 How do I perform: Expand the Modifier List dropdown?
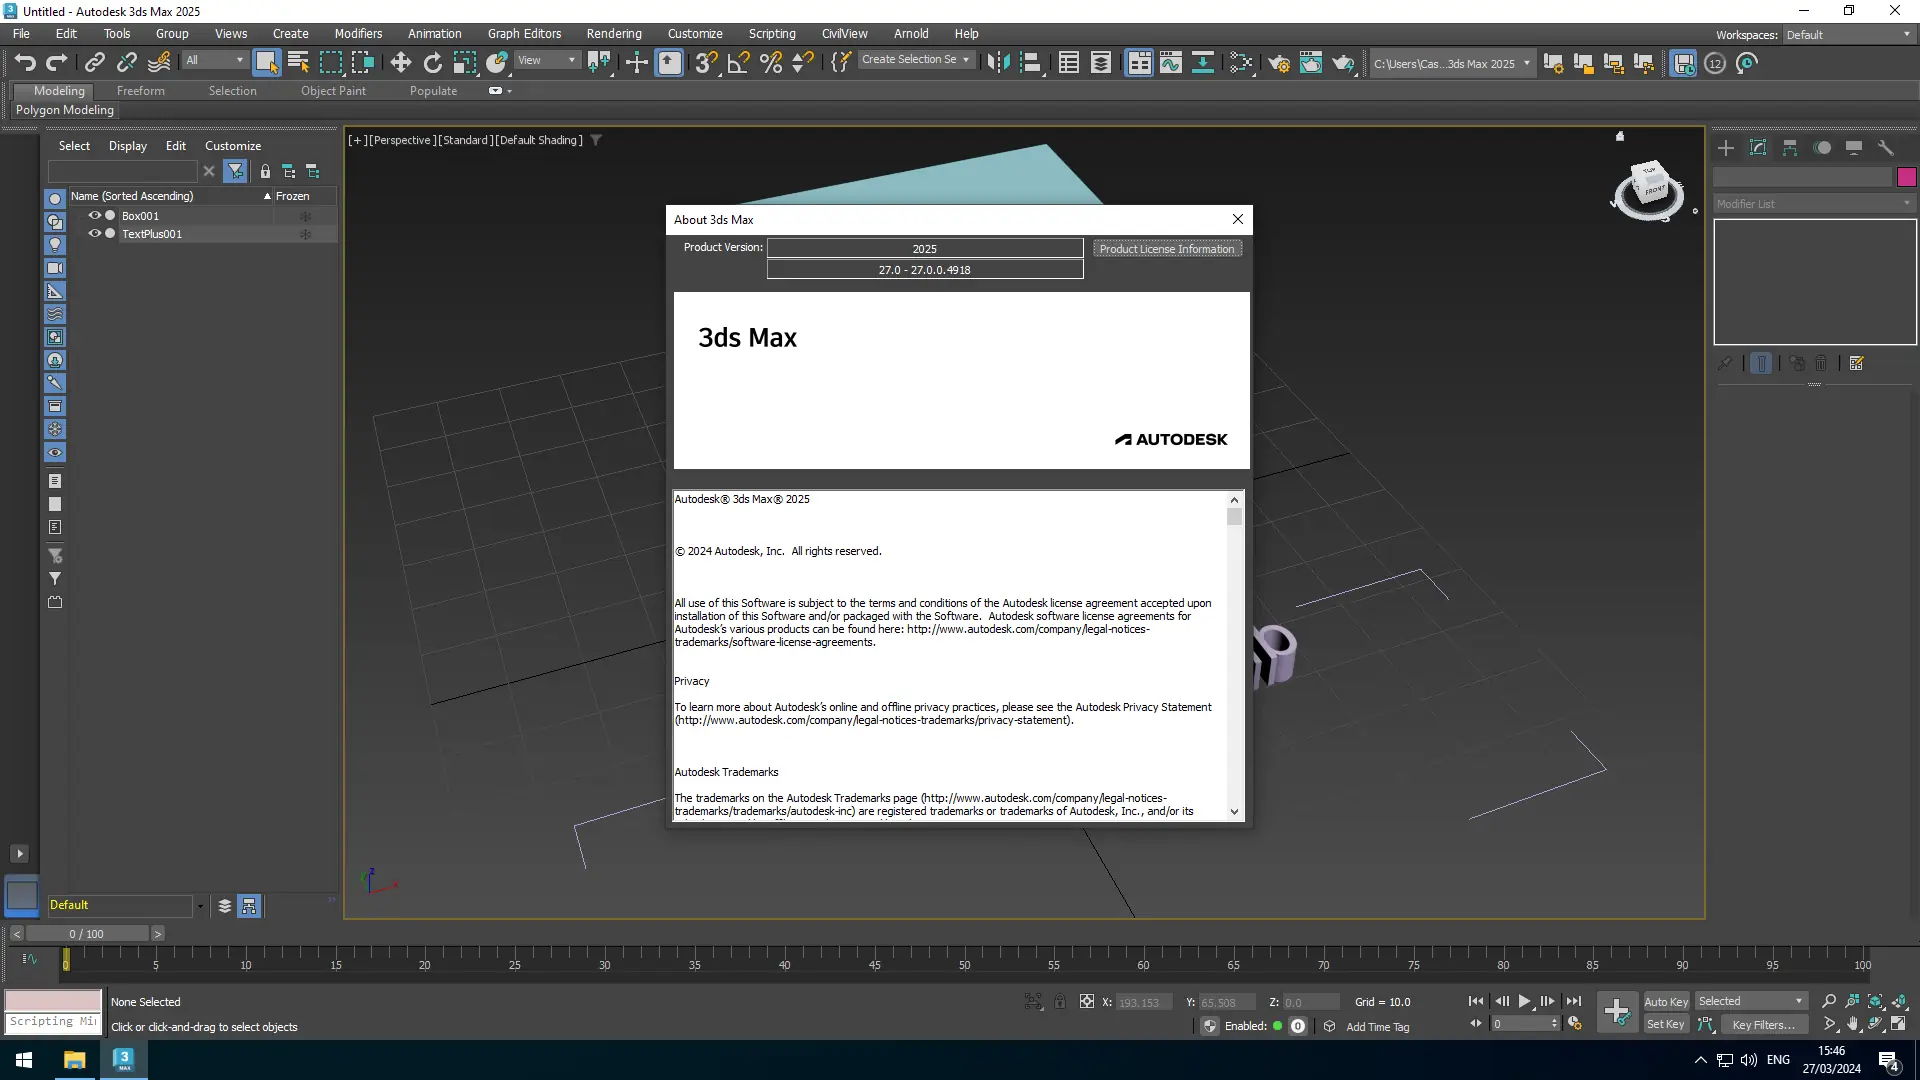pyautogui.click(x=1814, y=204)
